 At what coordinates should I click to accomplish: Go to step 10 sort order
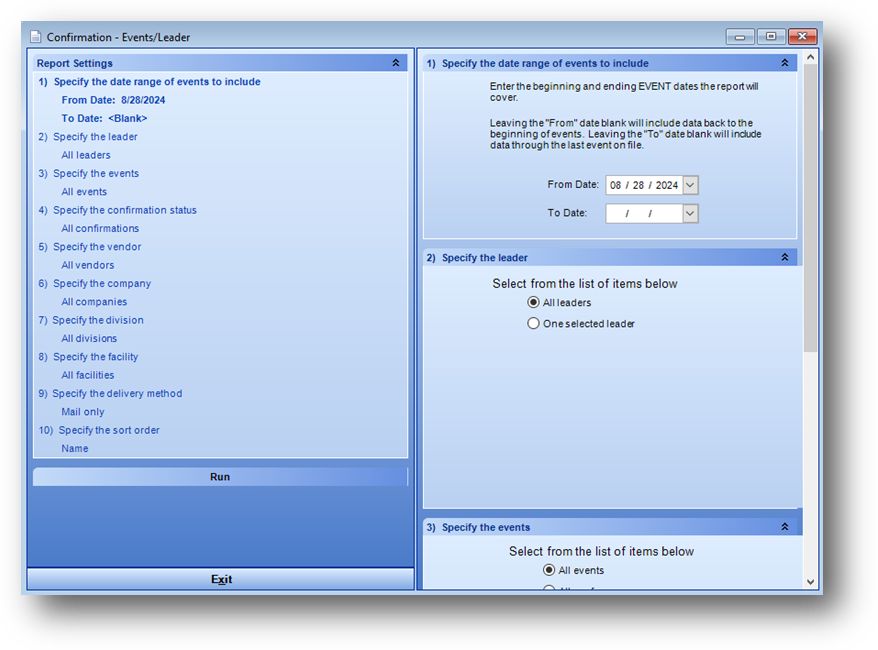tap(99, 430)
